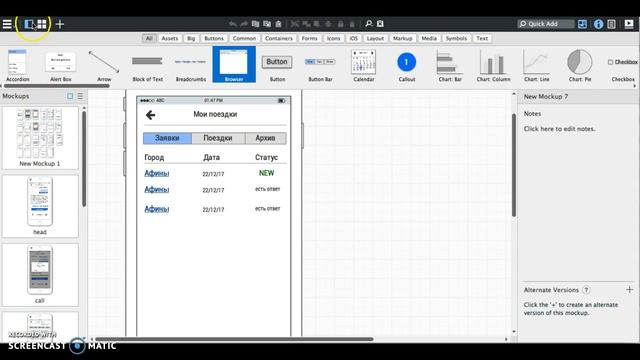
Task: Open the call mockup thumbnail
Action: [x=40, y=275]
